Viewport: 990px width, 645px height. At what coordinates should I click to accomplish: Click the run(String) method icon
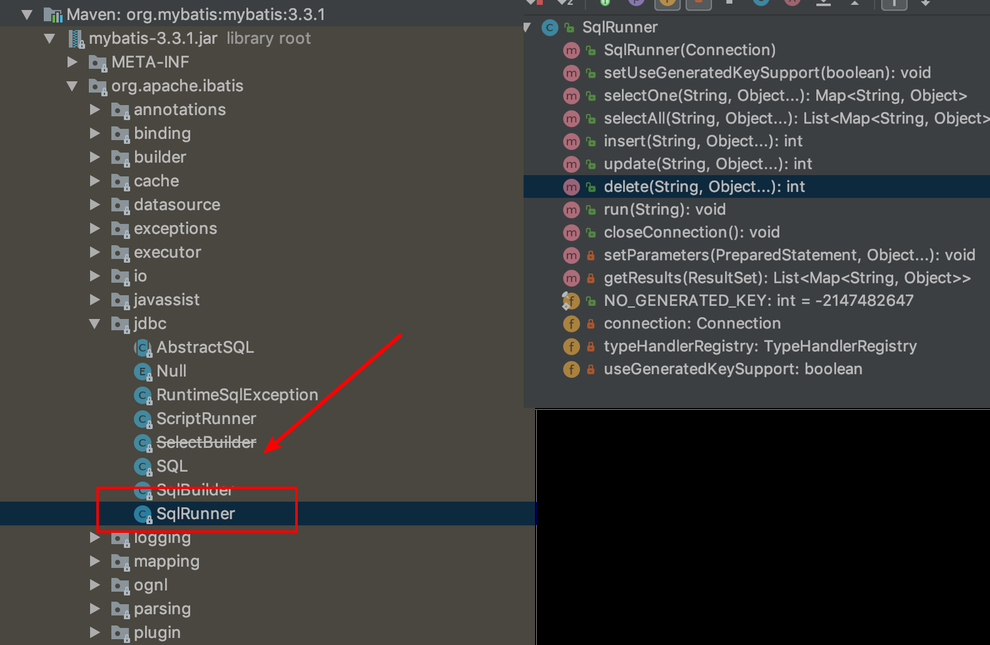coord(571,210)
